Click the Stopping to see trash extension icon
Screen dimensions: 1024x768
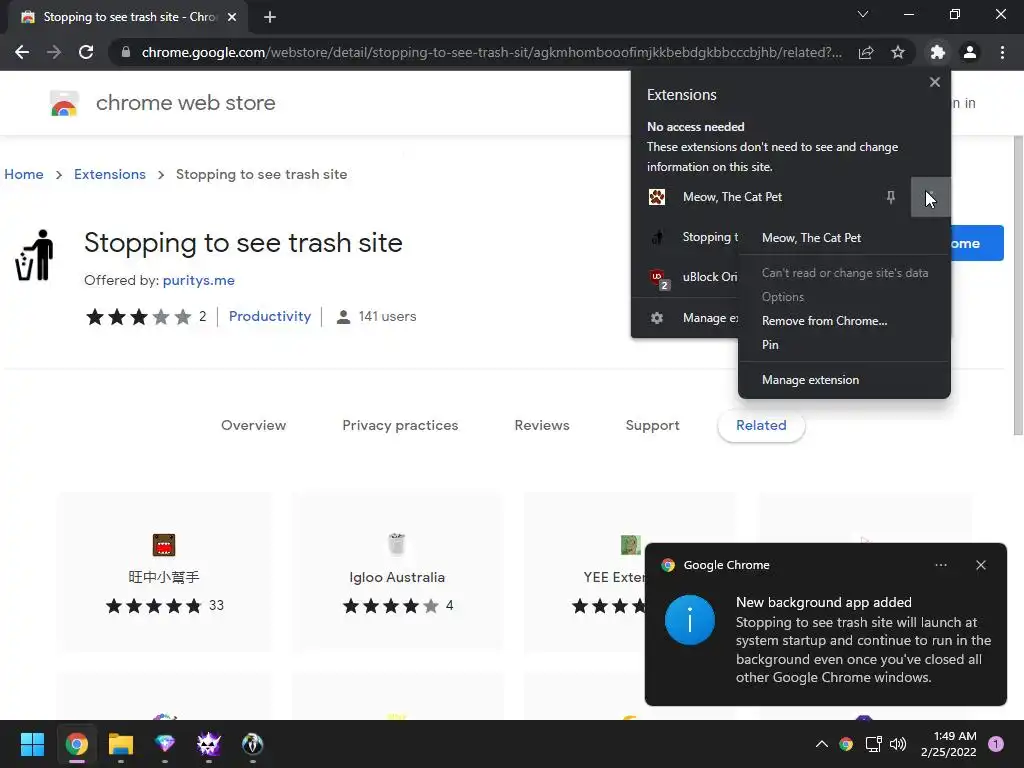point(657,237)
